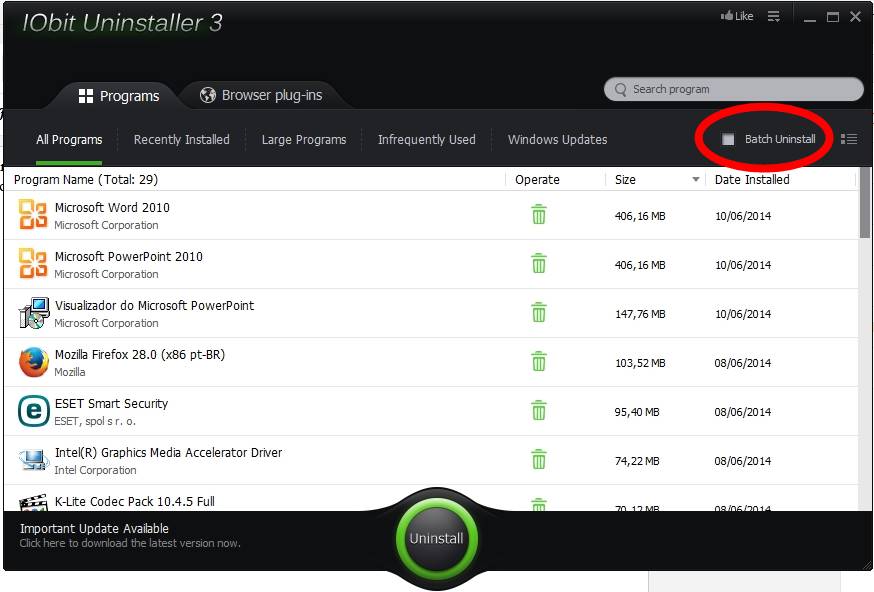The width and height of the screenshot is (874, 592).
Task: Click trash icon for Intel Graphics Media Accelerator
Action: 538,460
